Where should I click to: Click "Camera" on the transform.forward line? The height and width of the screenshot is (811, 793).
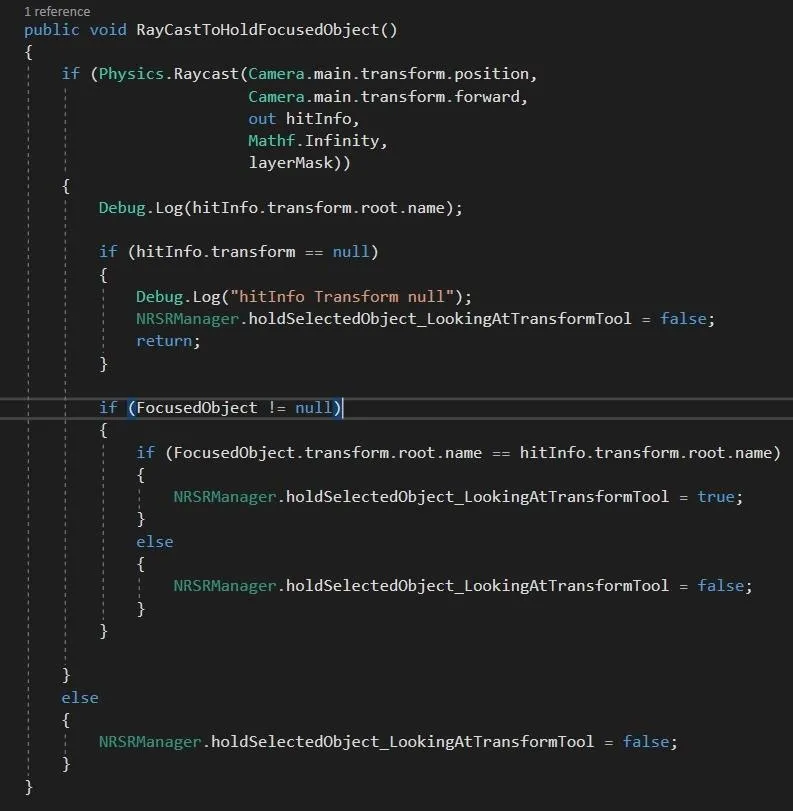point(276,97)
